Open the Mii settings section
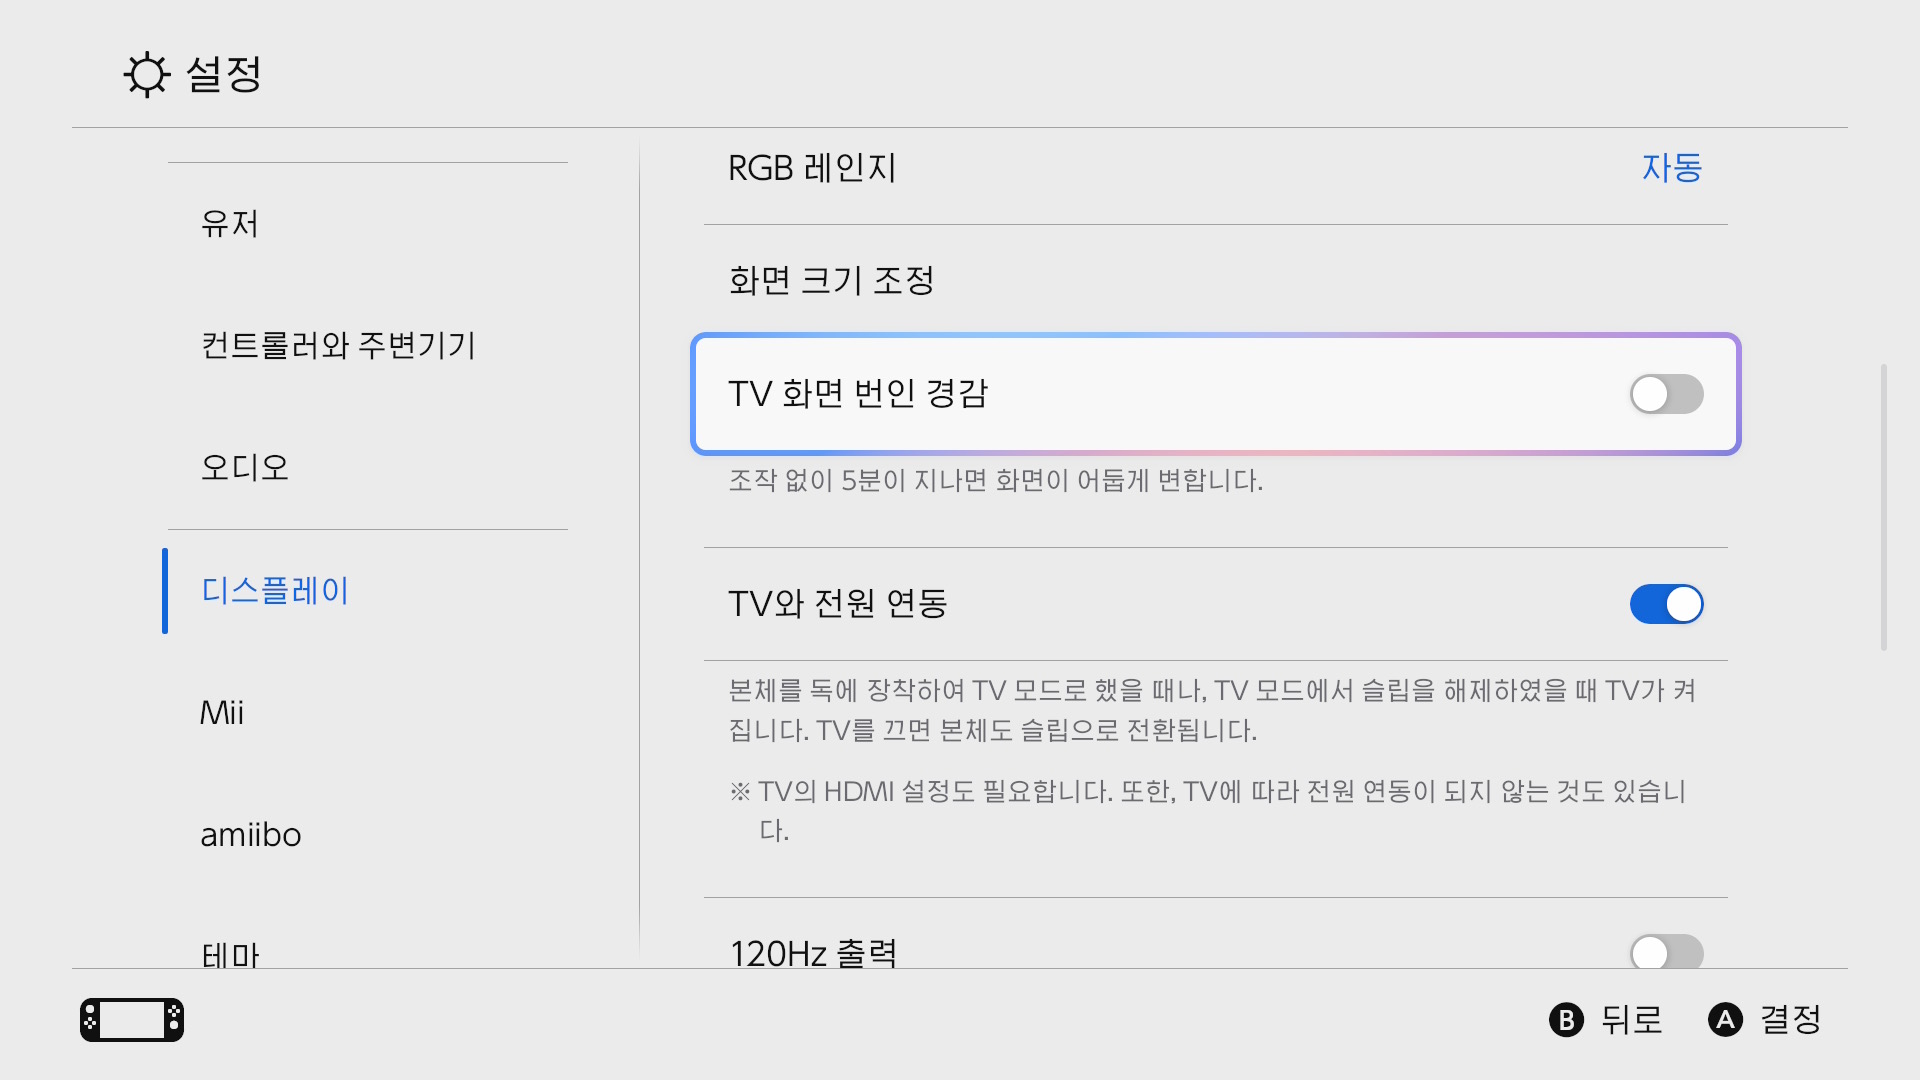Viewport: 1920px width, 1080px height. [221, 712]
